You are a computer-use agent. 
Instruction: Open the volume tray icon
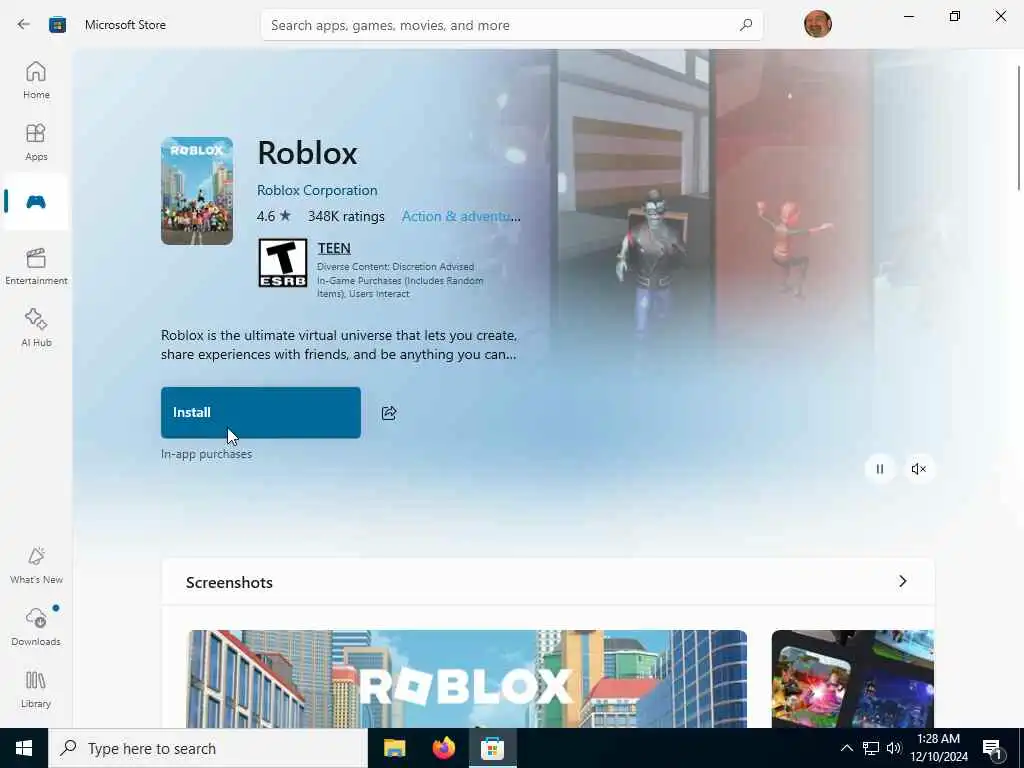click(894, 748)
